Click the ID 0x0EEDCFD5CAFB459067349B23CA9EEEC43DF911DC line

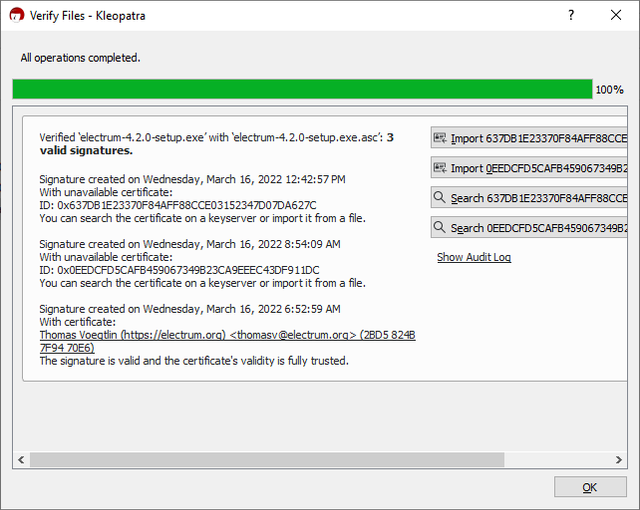coord(179,270)
